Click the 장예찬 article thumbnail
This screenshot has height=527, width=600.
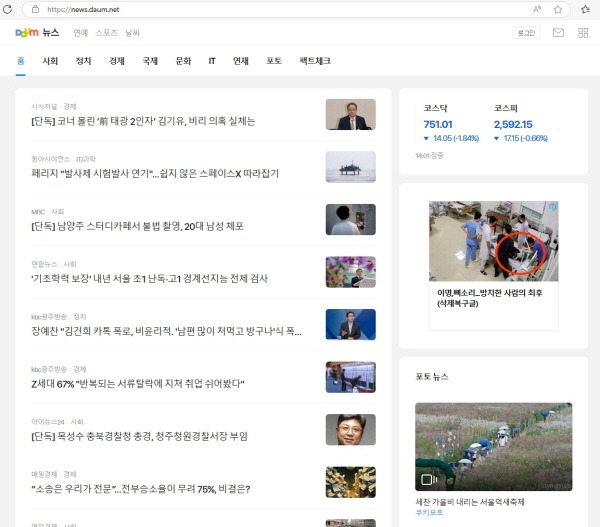[351, 324]
